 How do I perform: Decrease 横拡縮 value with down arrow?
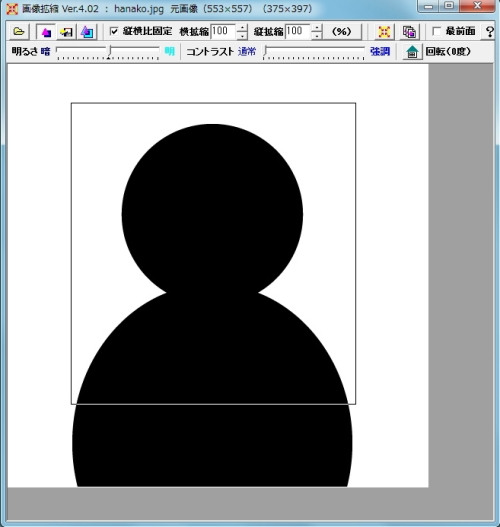(x=242, y=36)
